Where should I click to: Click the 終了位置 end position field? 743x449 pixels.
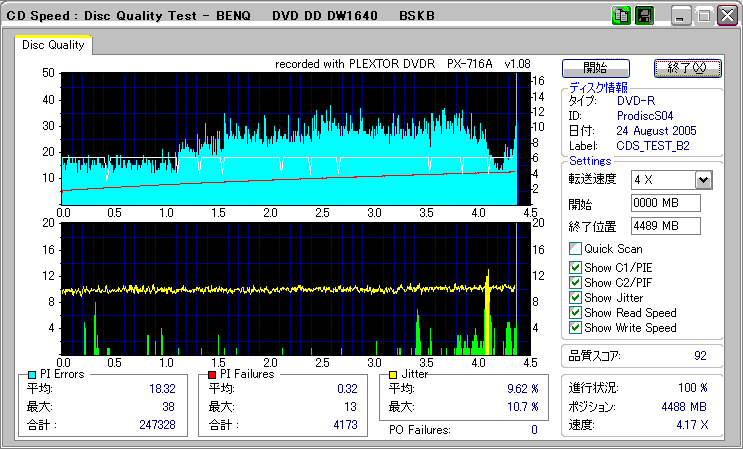[x=666, y=225]
